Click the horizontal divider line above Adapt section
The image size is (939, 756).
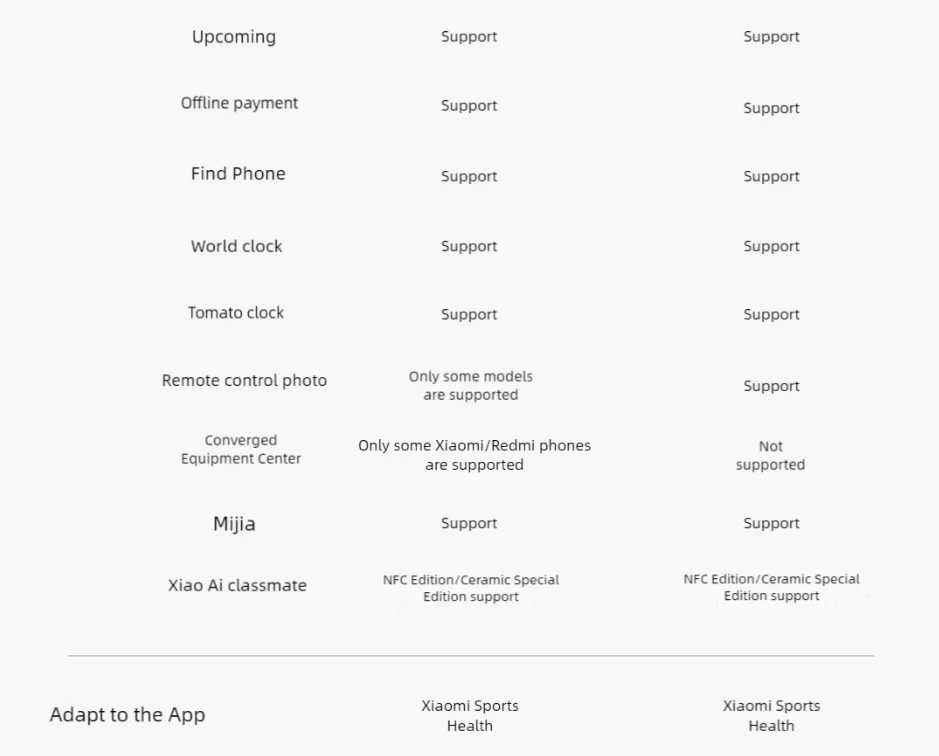(x=471, y=656)
